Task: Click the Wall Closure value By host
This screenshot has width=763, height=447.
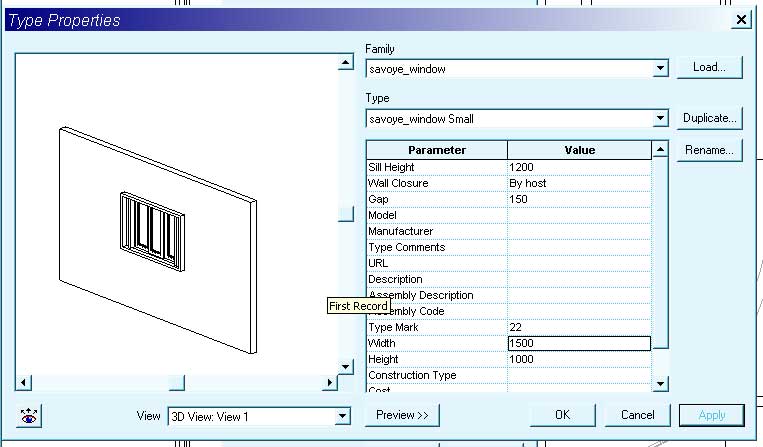Action: [x=579, y=183]
